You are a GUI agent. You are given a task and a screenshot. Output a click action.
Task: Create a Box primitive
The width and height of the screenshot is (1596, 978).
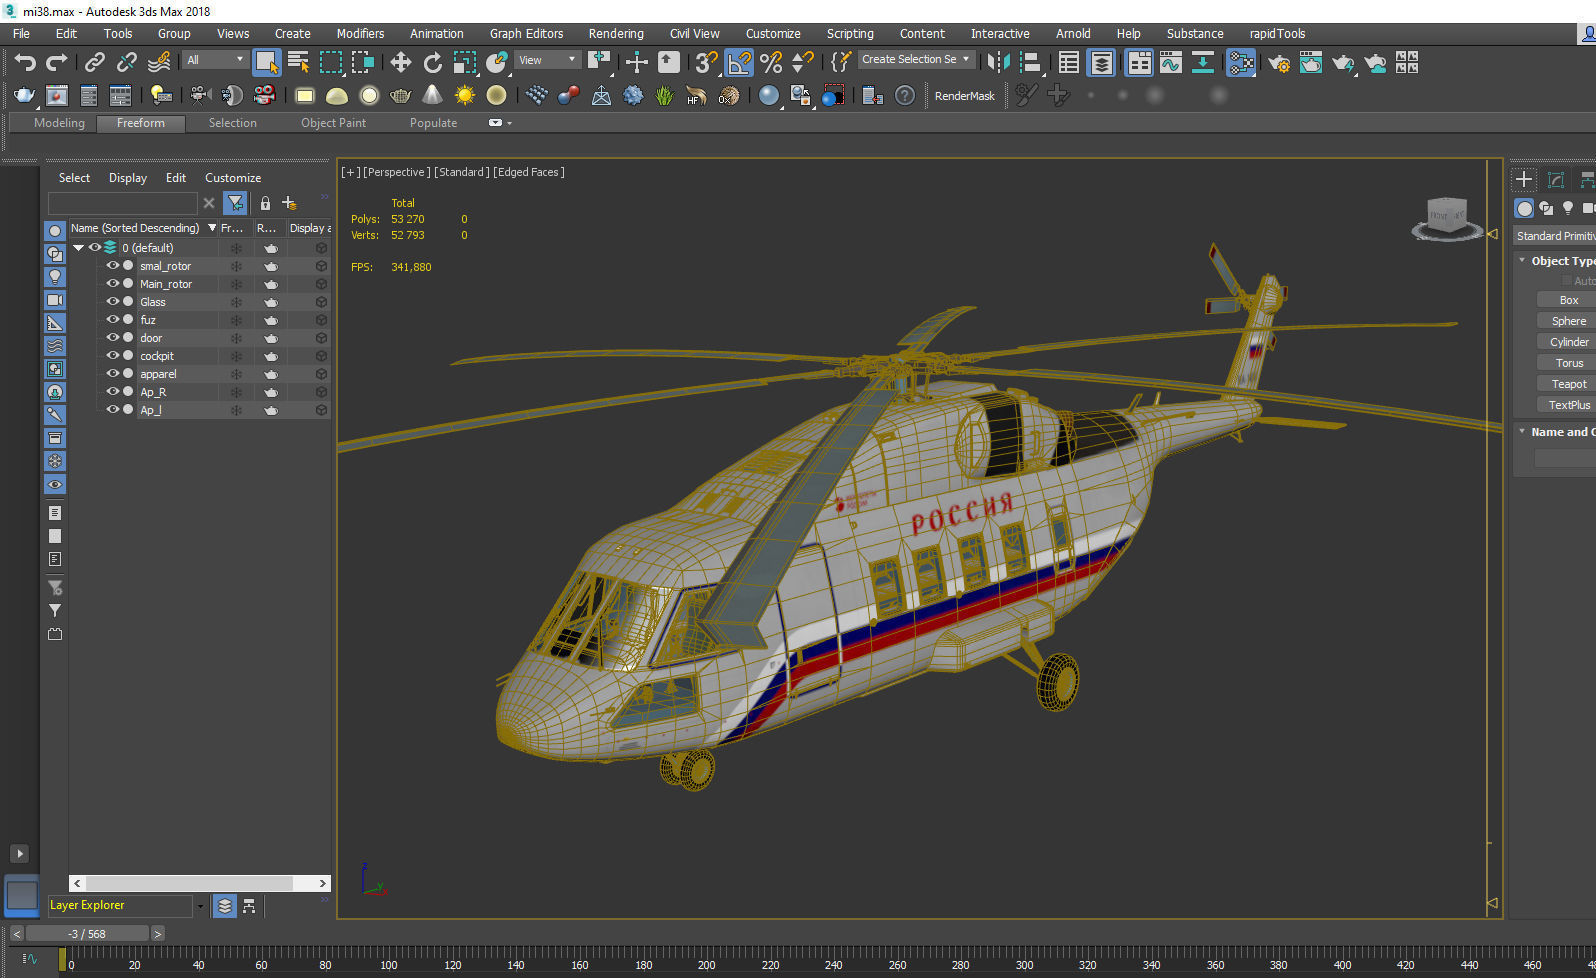[x=1568, y=300]
